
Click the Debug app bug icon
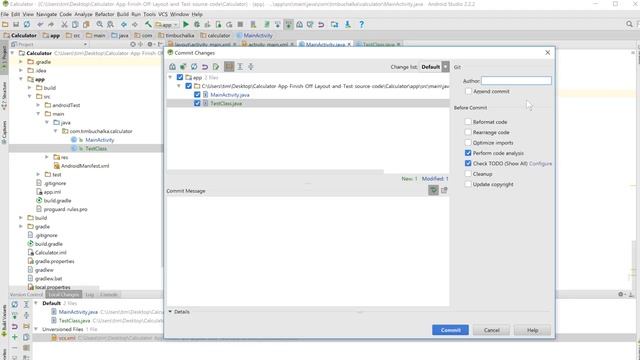click(x=197, y=24)
